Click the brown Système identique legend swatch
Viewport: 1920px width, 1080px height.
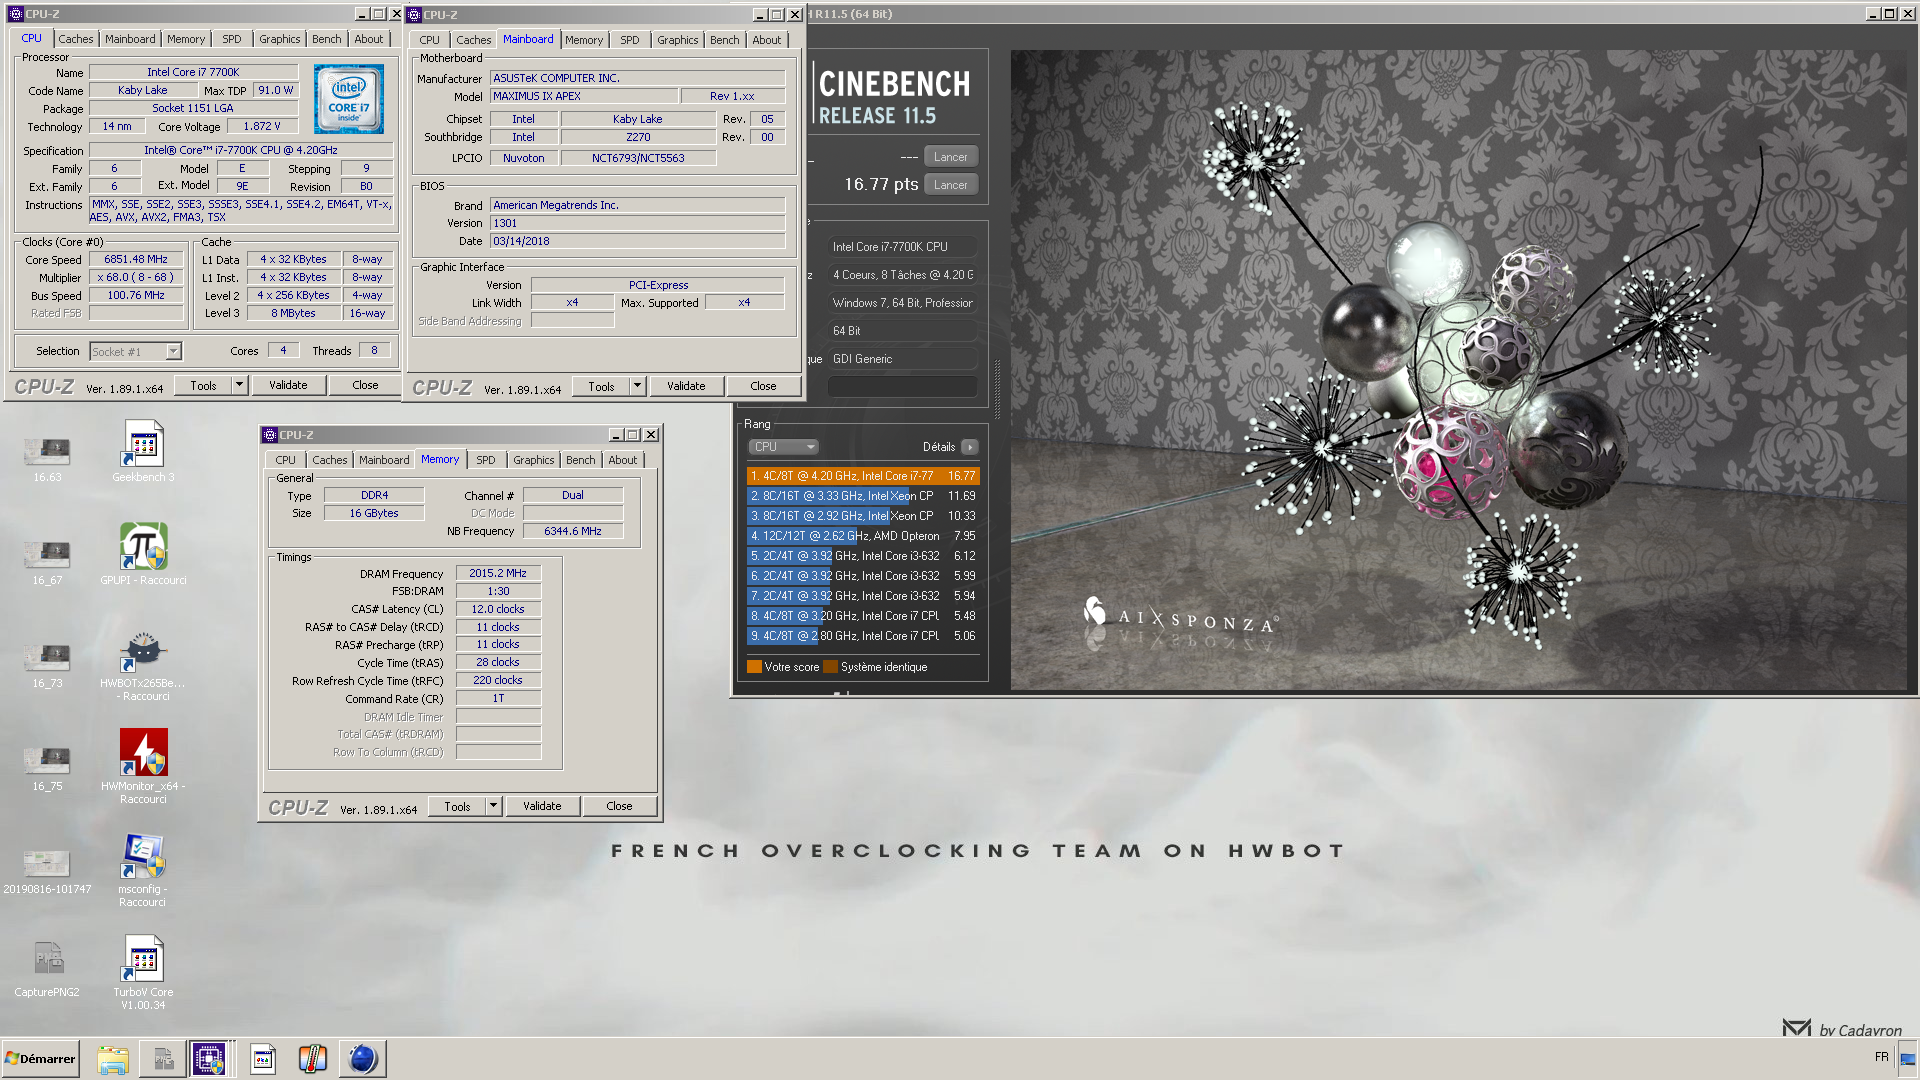pos(830,667)
